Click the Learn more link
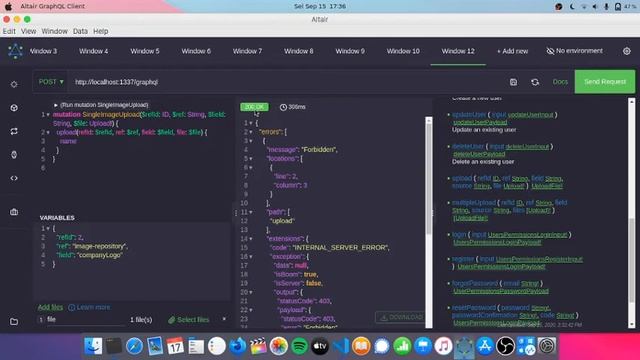The height and width of the screenshot is (360, 640). tap(89, 307)
